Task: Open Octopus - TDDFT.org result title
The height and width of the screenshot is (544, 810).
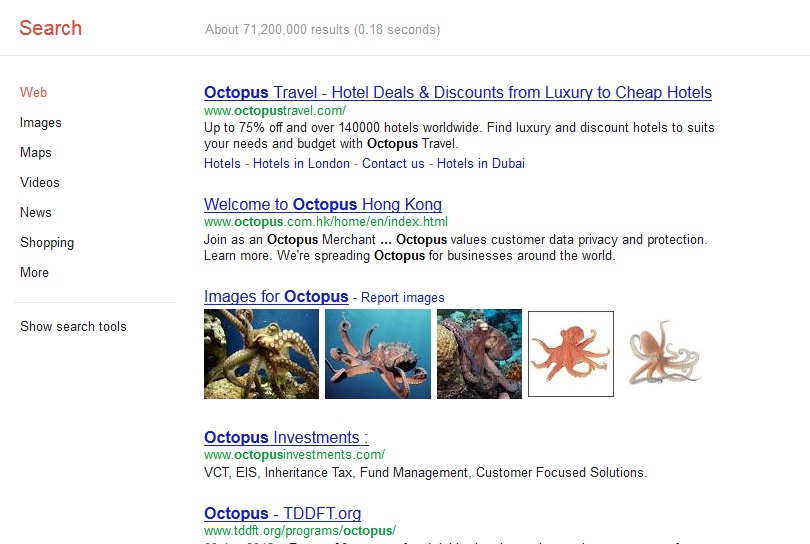Action: (x=283, y=514)
